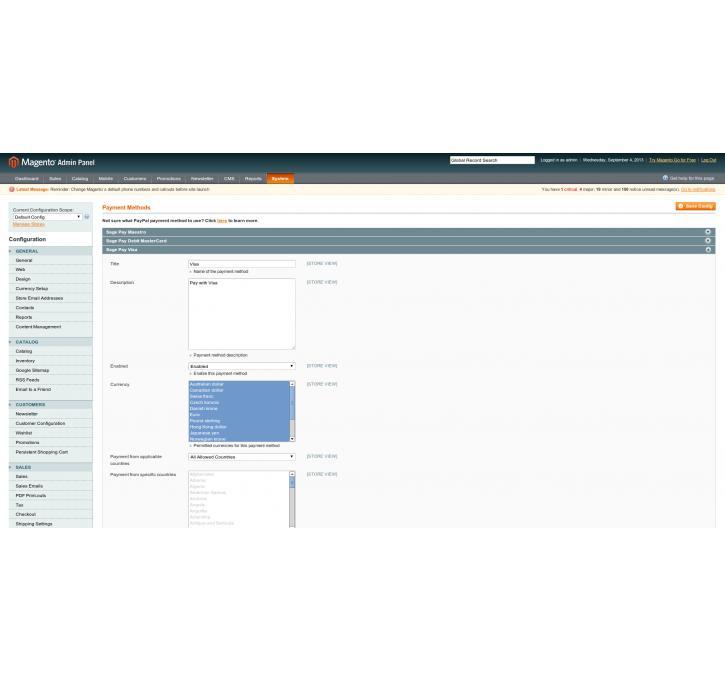This screenshot has width=725, height=680.
Task: Open the Sales top menu
Action: (55, 178)
